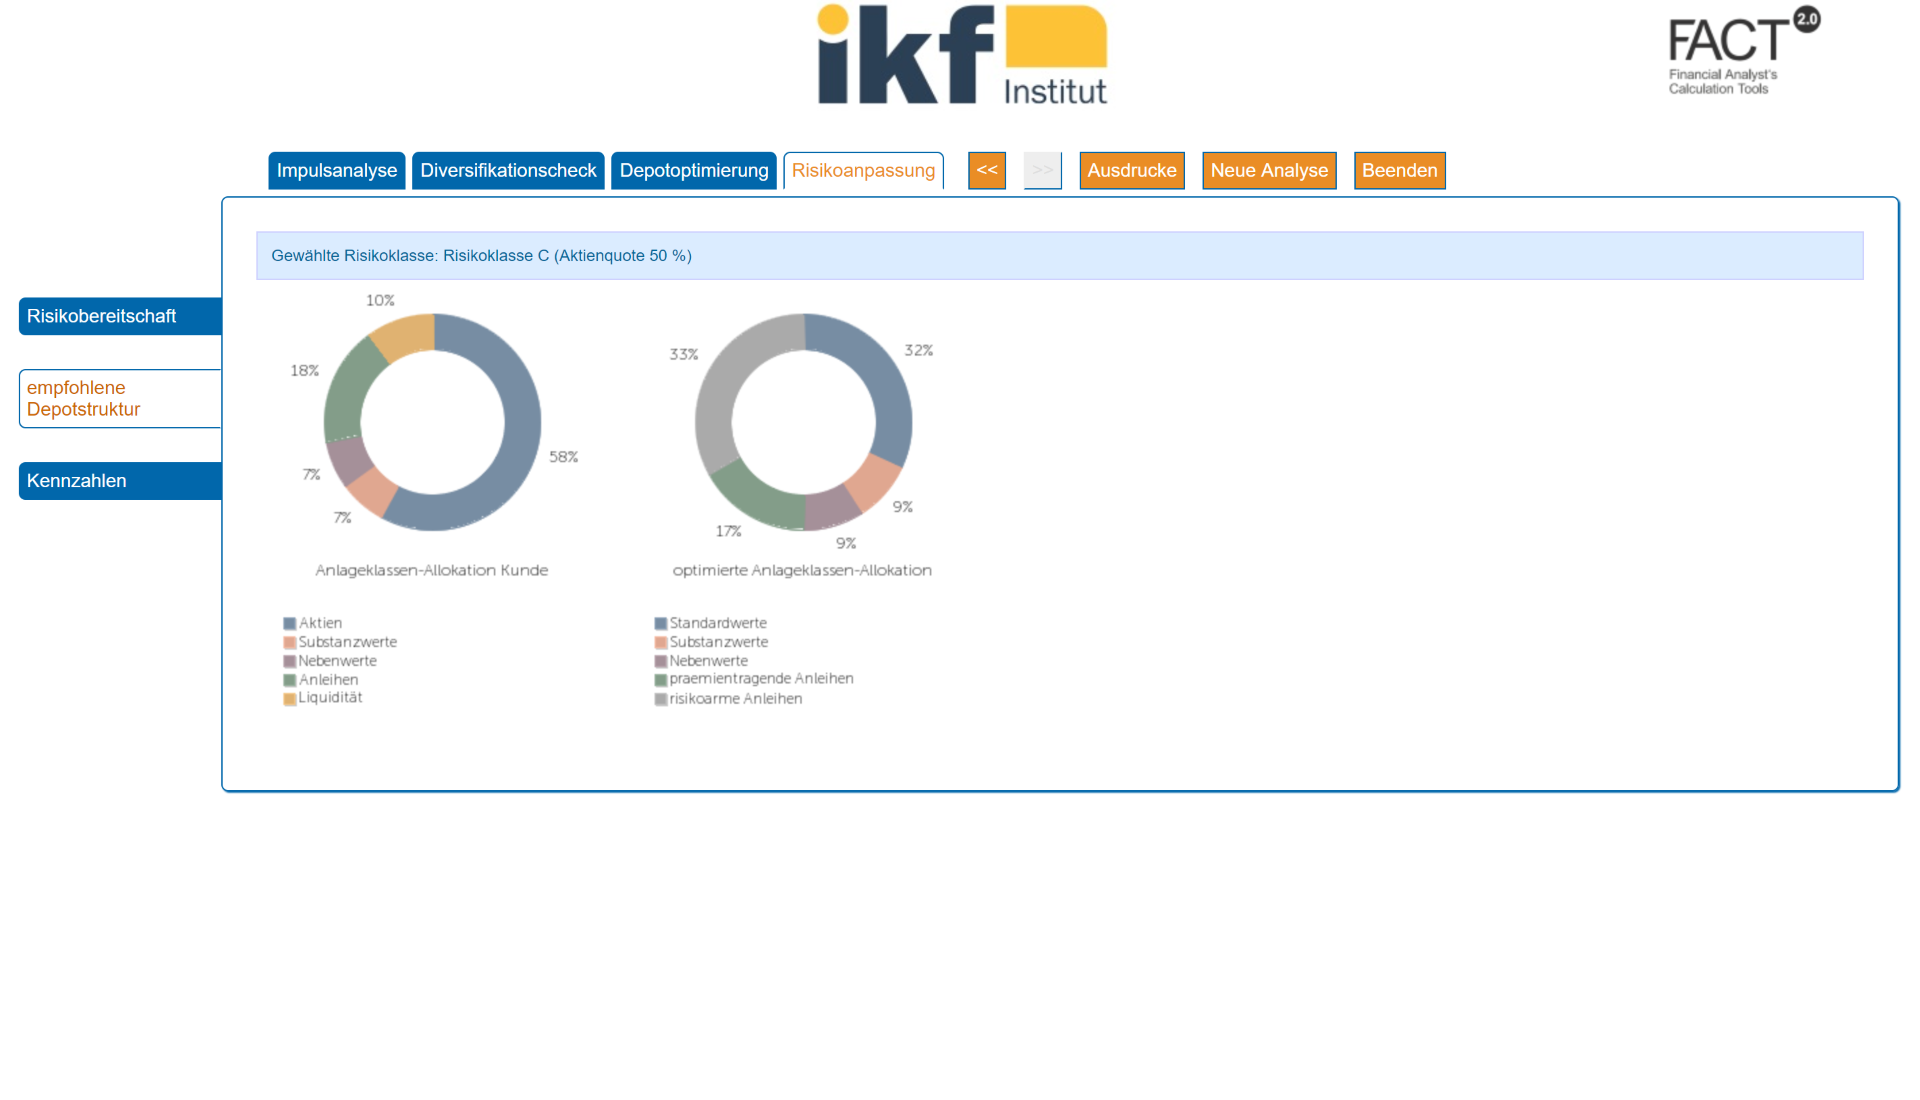This screenshot has width=1920, height=1100.
Task: Start a Neue Analyse
Action: pos(1269,171)
